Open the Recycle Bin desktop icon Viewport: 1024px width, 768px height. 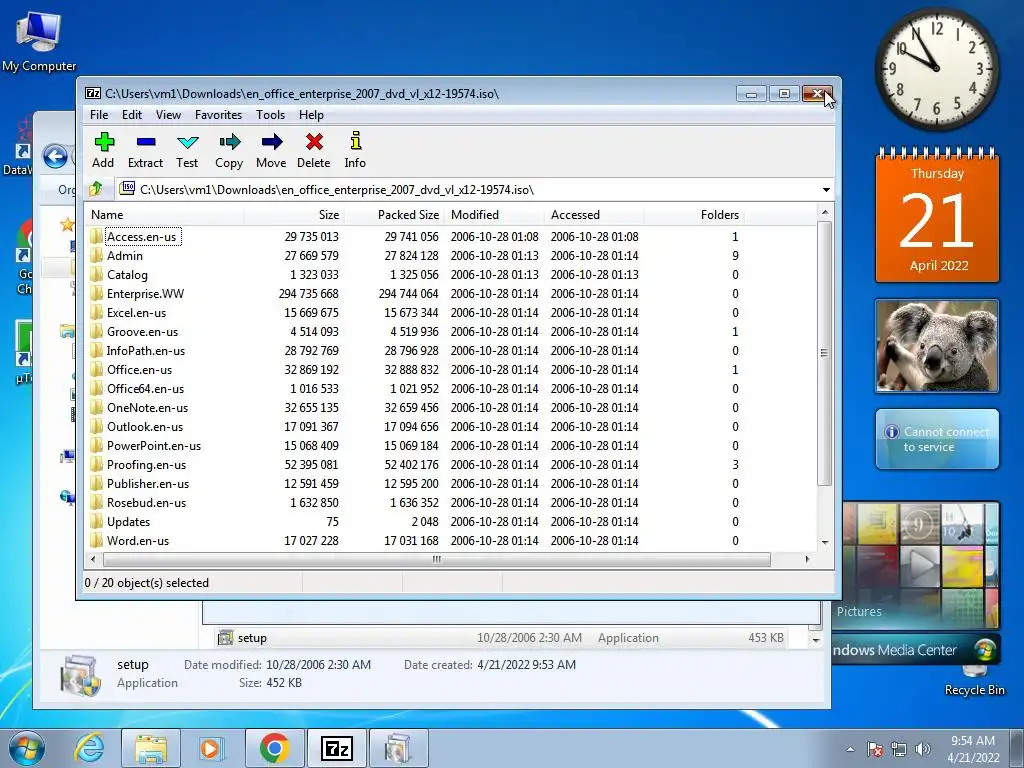tap(974, 679)
